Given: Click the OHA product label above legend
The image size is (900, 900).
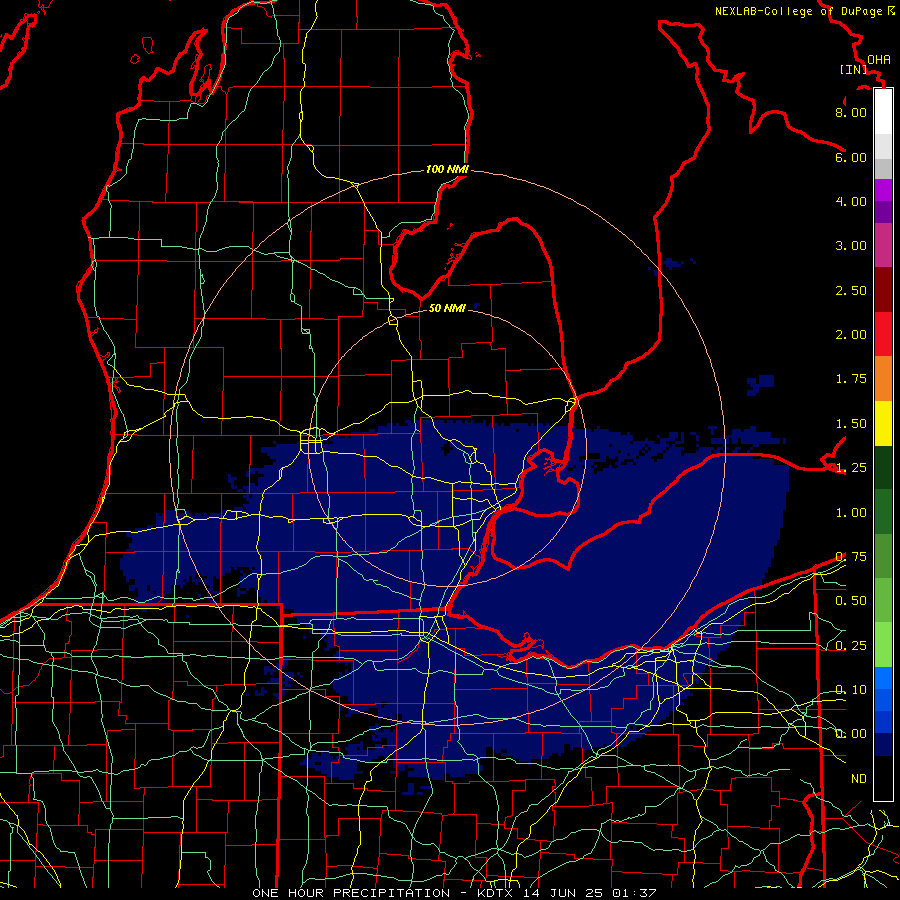Looking at the screenshot, I should coord(879,59).
